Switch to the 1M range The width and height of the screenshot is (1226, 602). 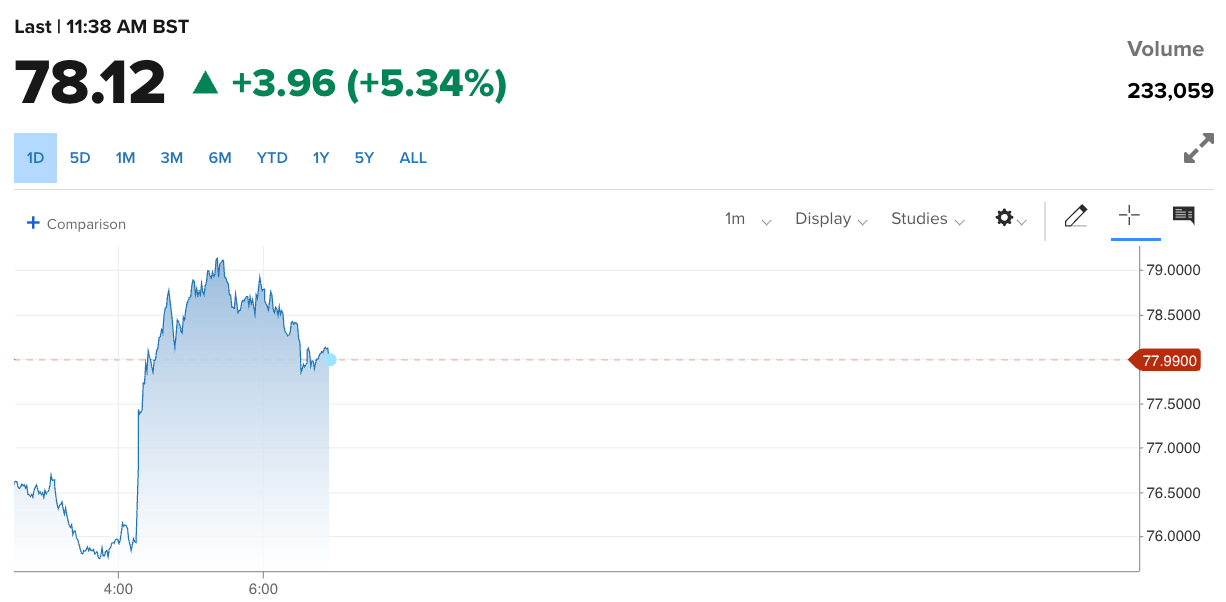(x=125, y=158)
